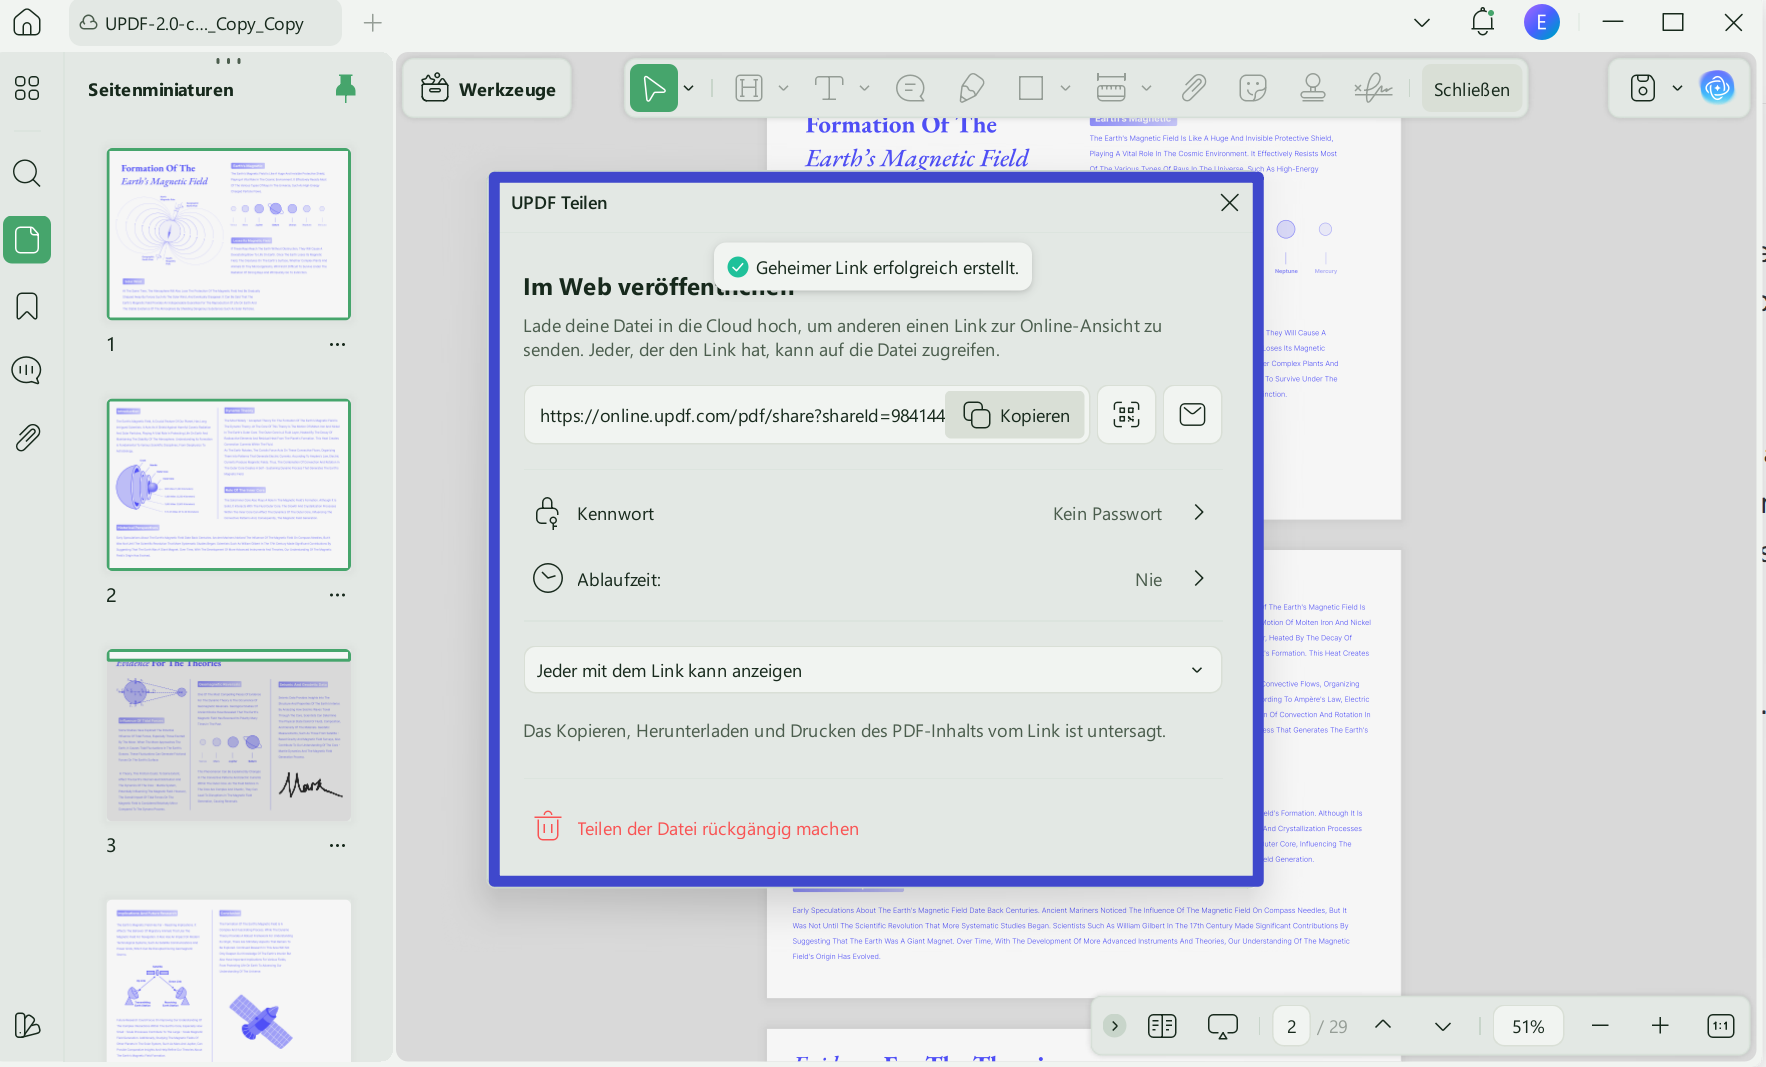Select the pencil drawing tool
The height and width of the screenshot is (1067, 1766).
pyautogui.click(x=971, y=89)
